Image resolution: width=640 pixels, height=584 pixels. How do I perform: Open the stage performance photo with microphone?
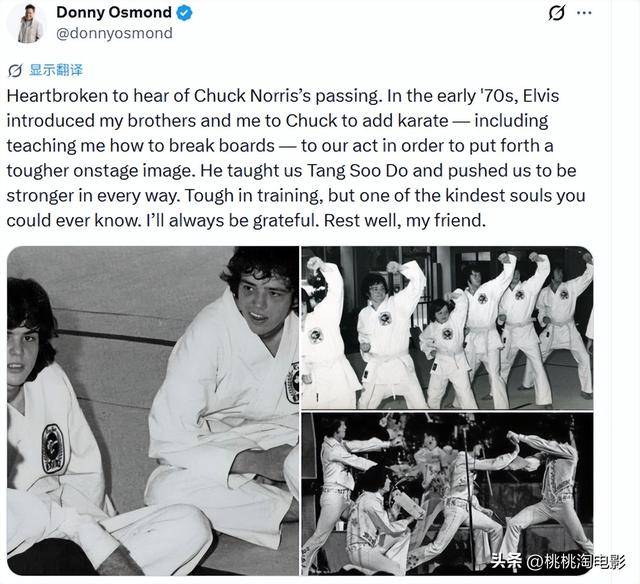tap(447, 494)
